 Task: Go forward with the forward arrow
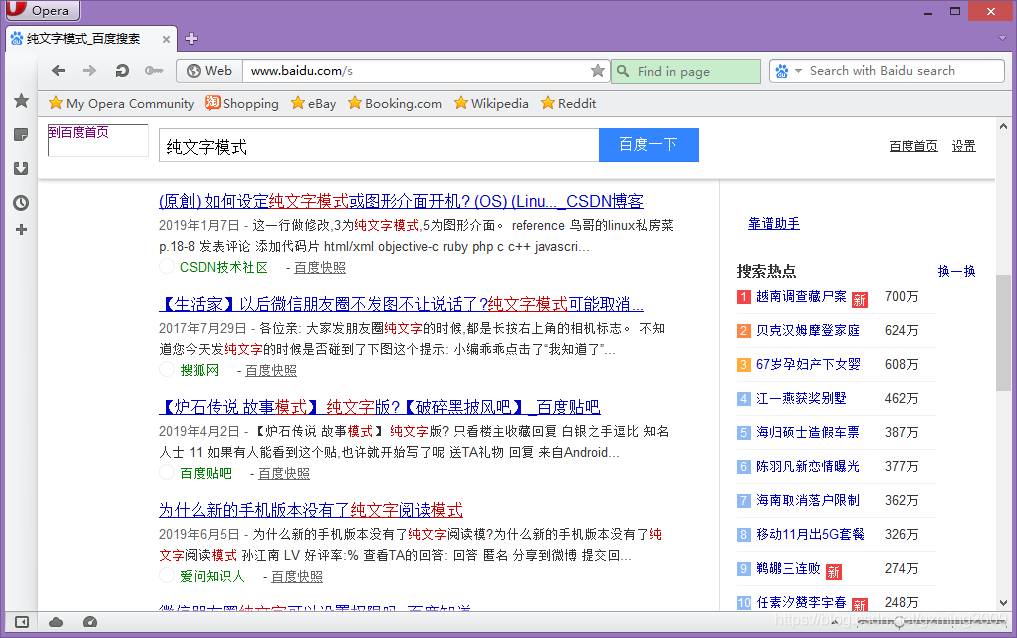(90, 71)
